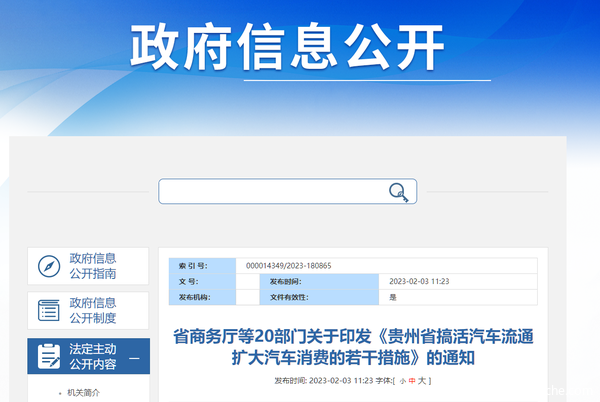Open the 政府信息公开制度 menu item

click(x=93, y=310)
